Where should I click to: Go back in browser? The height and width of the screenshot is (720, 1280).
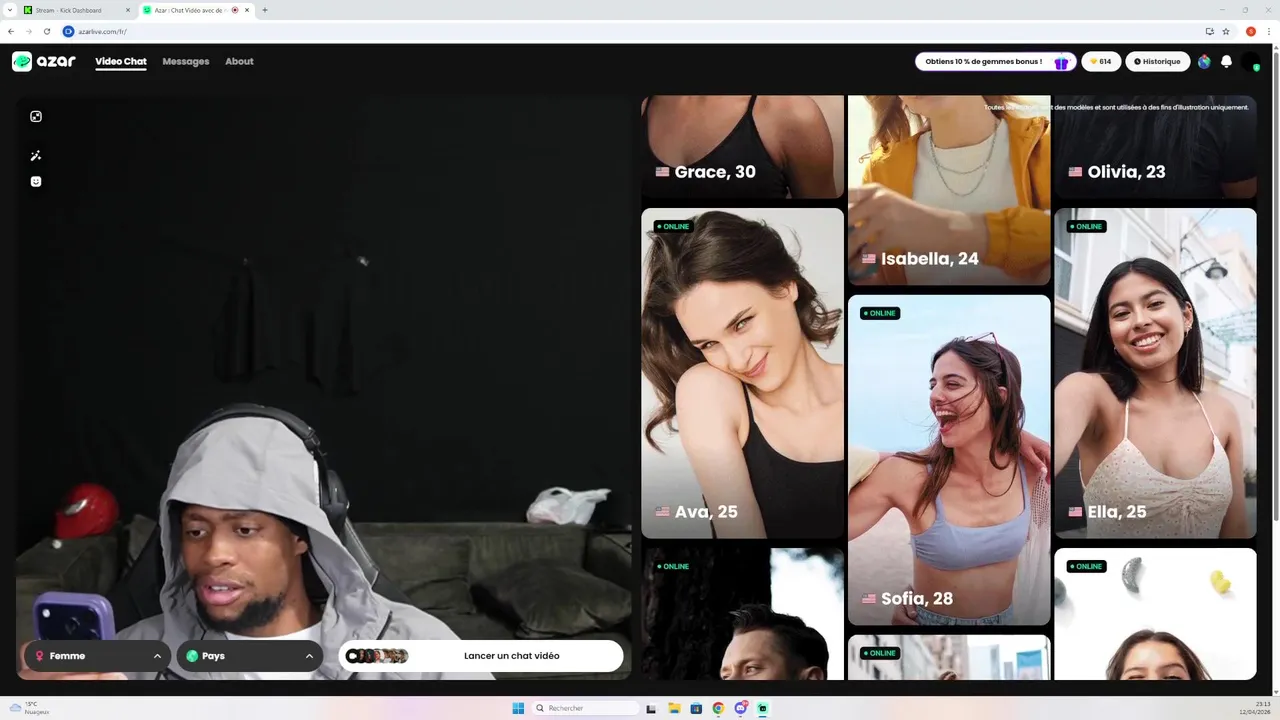click(11, 31)
